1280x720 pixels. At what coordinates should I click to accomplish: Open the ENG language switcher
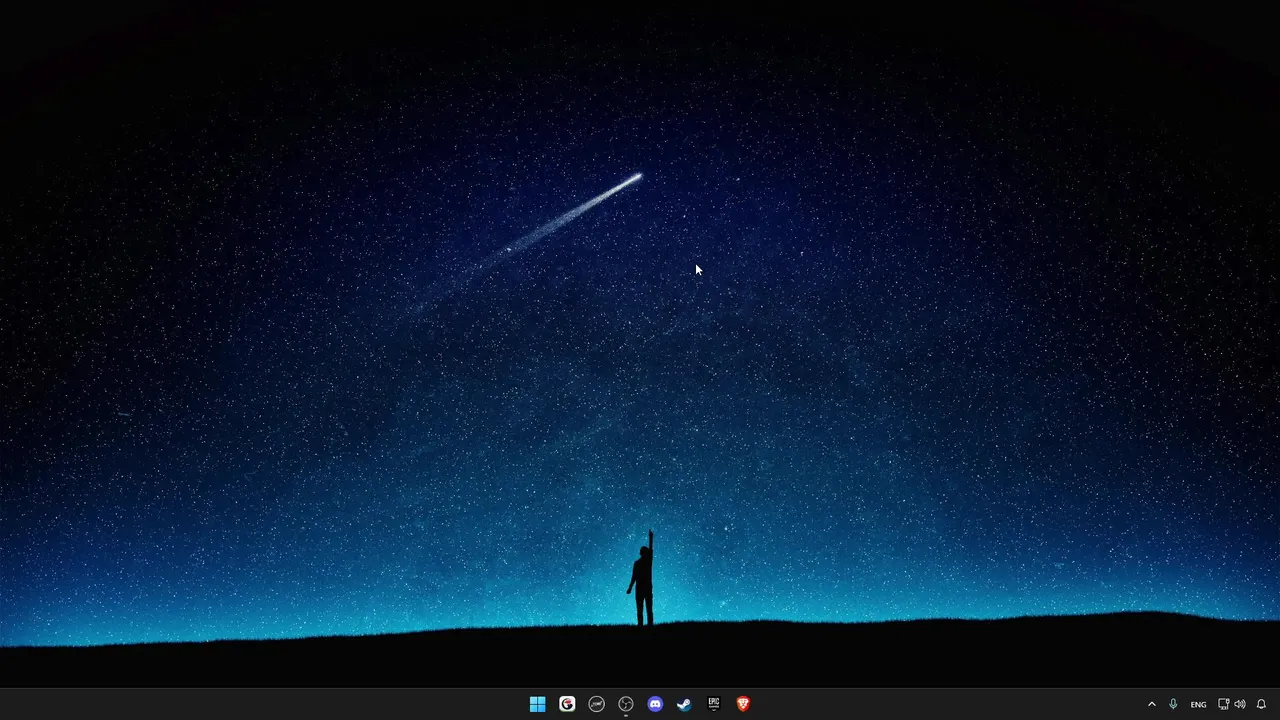pos(1198,705)
